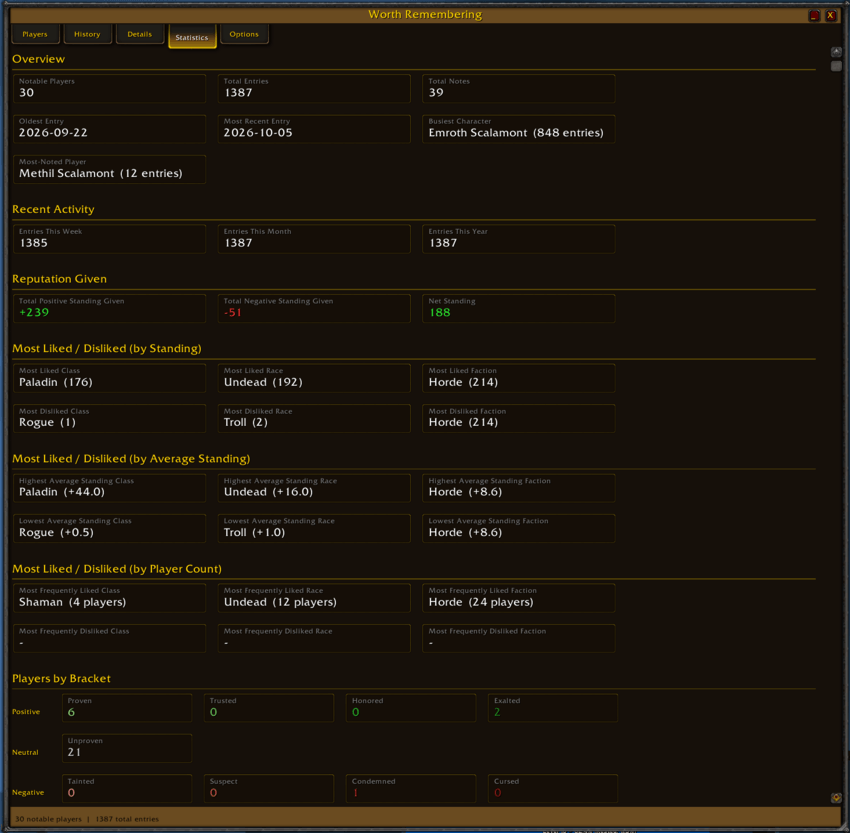Click the Total Entries 1387 box
The width and height of the screenshot is (850, 833).
(314, 88)
